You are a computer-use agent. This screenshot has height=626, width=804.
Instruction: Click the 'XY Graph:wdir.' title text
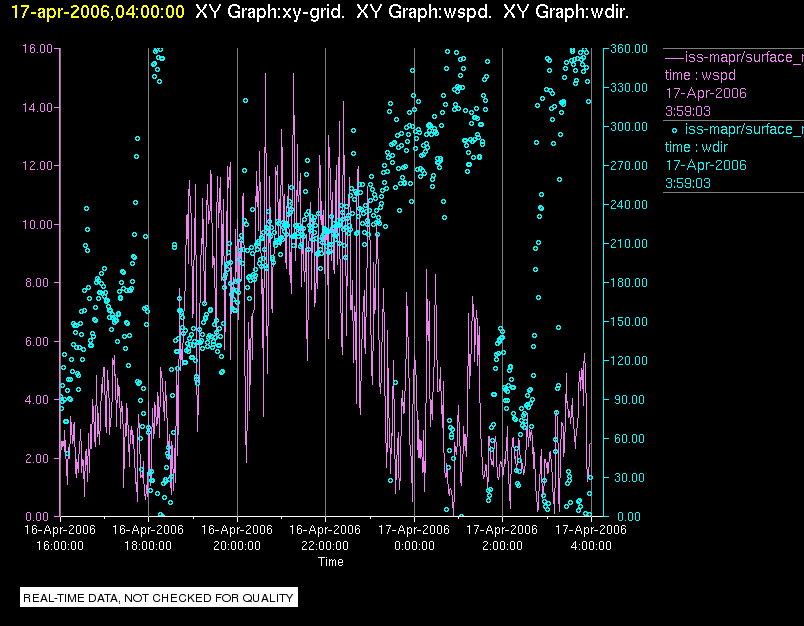click(x=566, y=12)
